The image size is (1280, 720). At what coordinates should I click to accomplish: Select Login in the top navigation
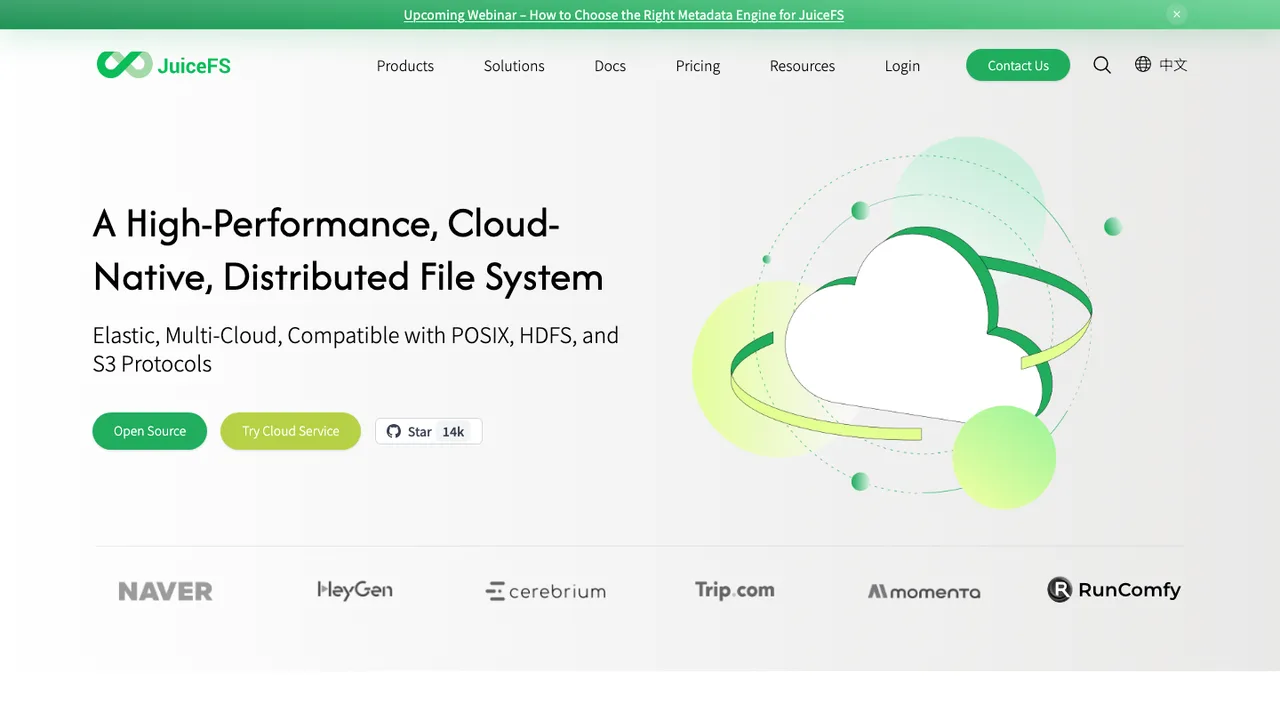(902, 66)
